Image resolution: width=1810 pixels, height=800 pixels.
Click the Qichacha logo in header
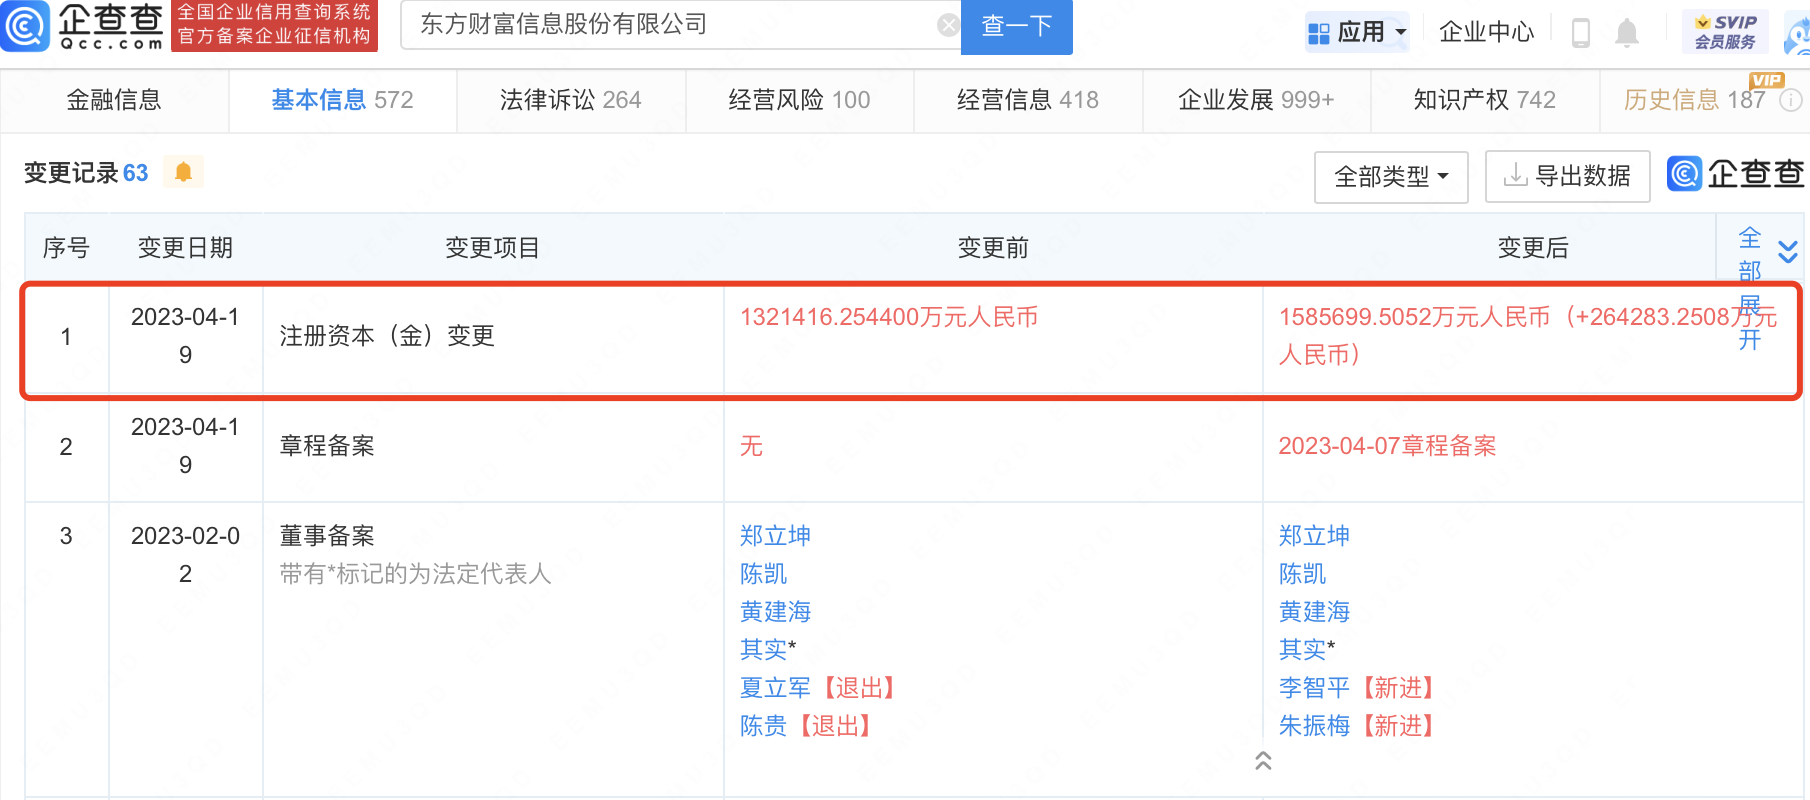(x=84, y=27)
